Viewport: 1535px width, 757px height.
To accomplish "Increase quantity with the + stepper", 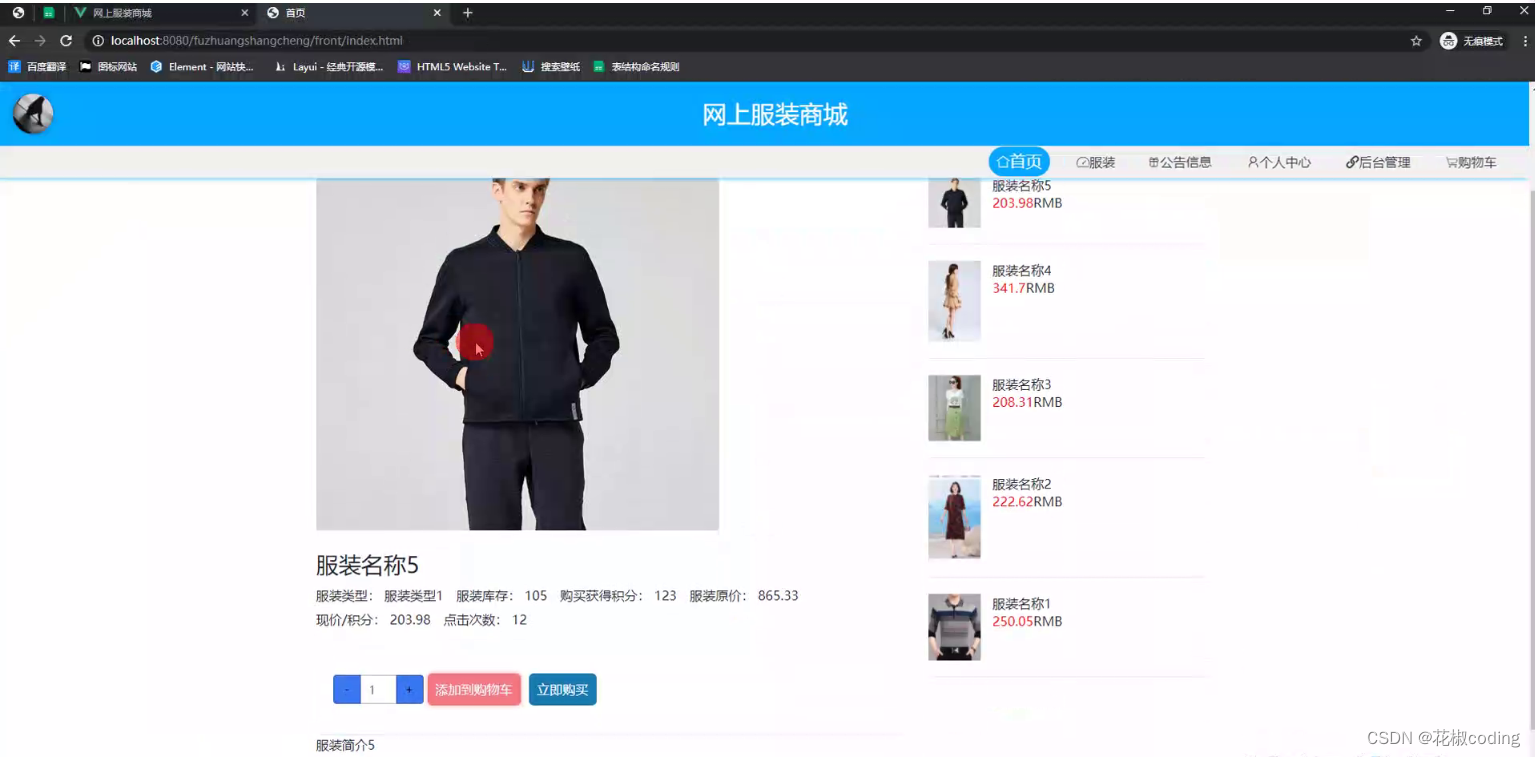I will (x=409, y=689).
